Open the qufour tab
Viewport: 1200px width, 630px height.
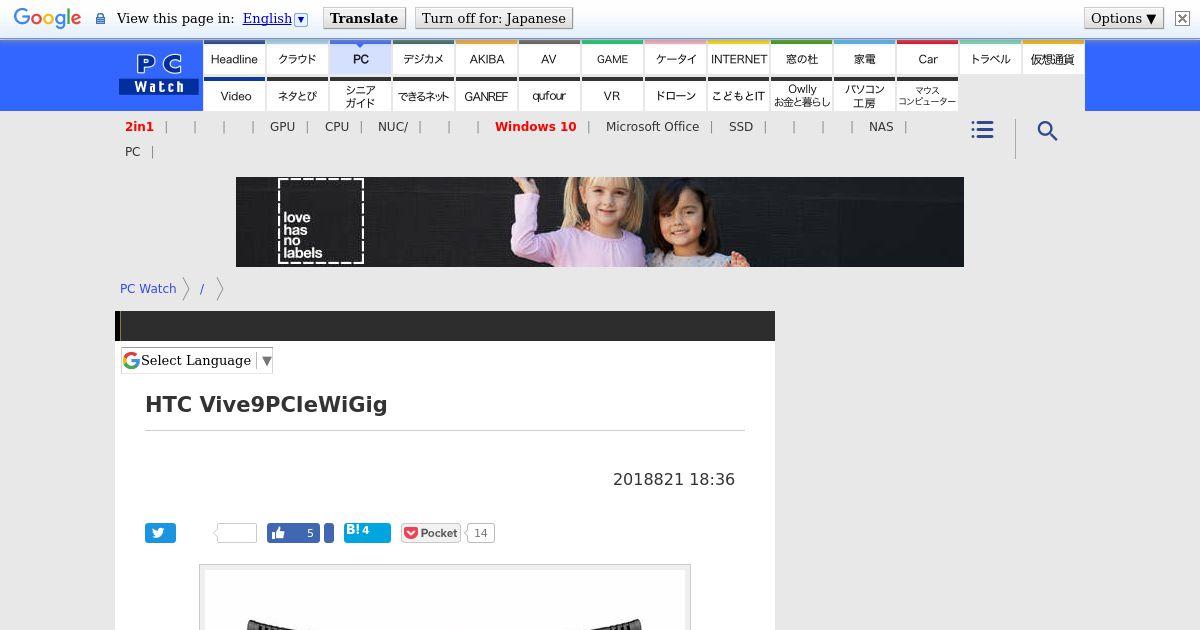coord(549,95)
